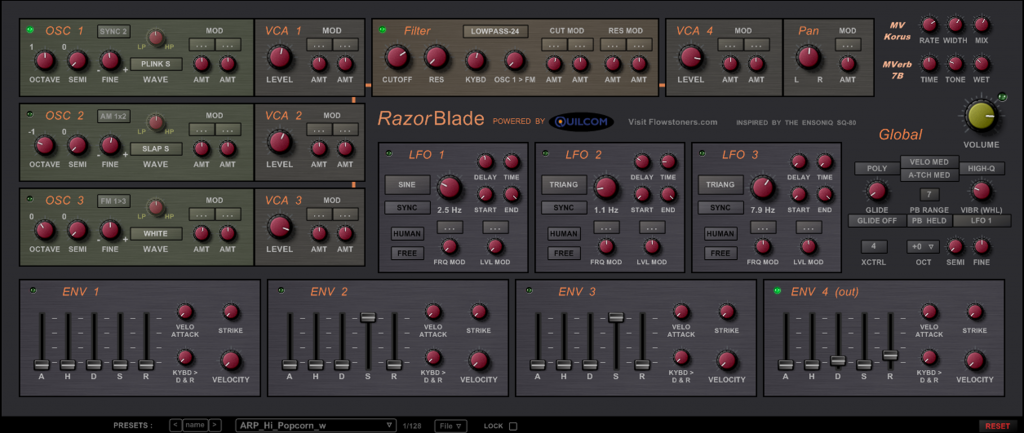The width and height of the screenshot is (1024, 433).
Task: Click the Pan L/R knob
Action: (806, 59)
